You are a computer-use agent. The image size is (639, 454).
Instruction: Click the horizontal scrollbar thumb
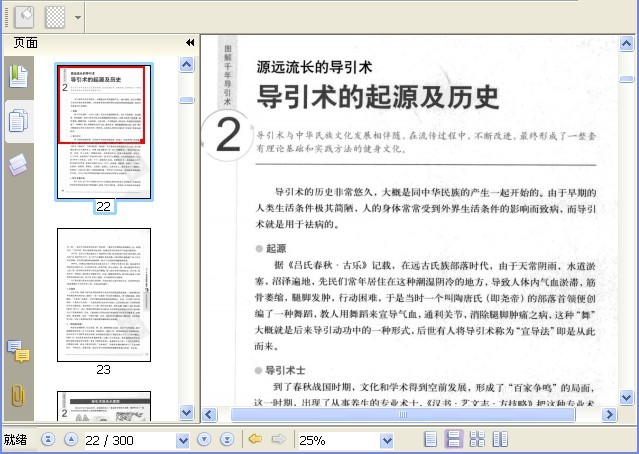click(403, 415)
